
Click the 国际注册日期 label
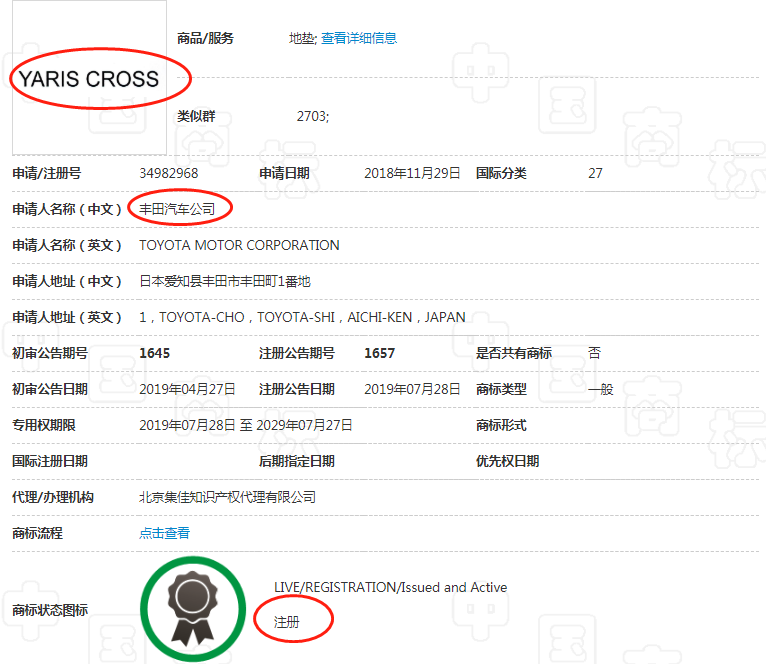(x=50, y=461)
